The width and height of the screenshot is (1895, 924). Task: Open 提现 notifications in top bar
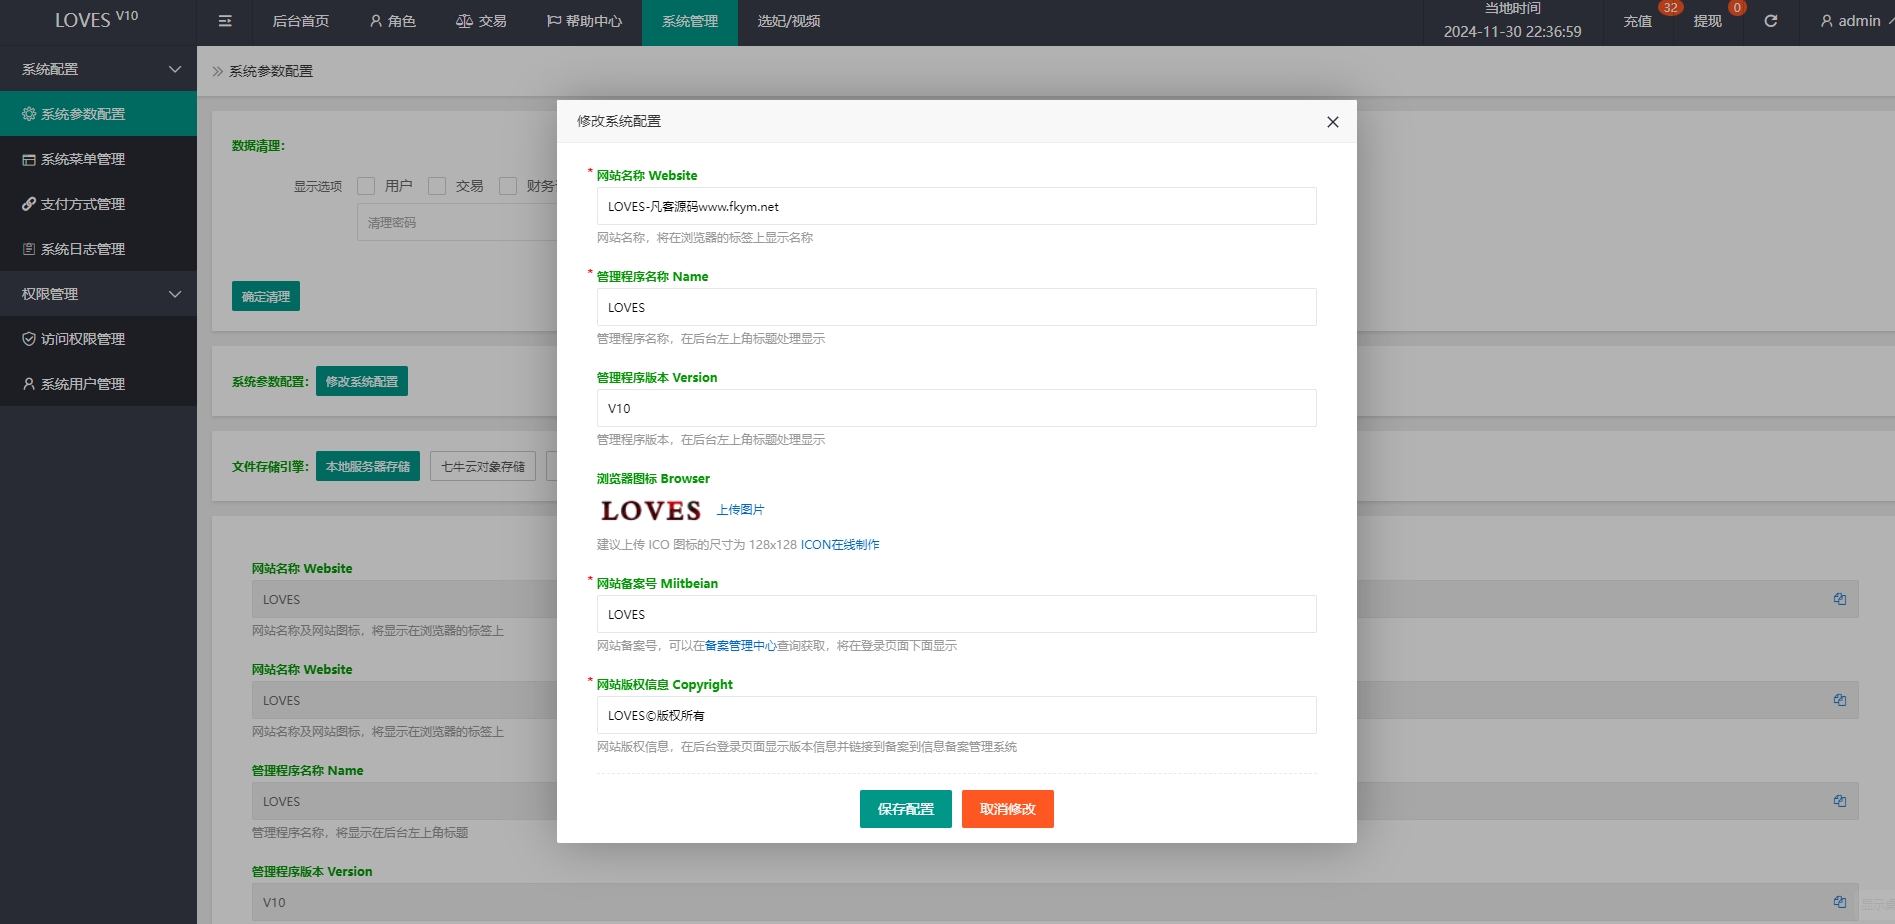pyautogui.click(x=1707, y=21)
